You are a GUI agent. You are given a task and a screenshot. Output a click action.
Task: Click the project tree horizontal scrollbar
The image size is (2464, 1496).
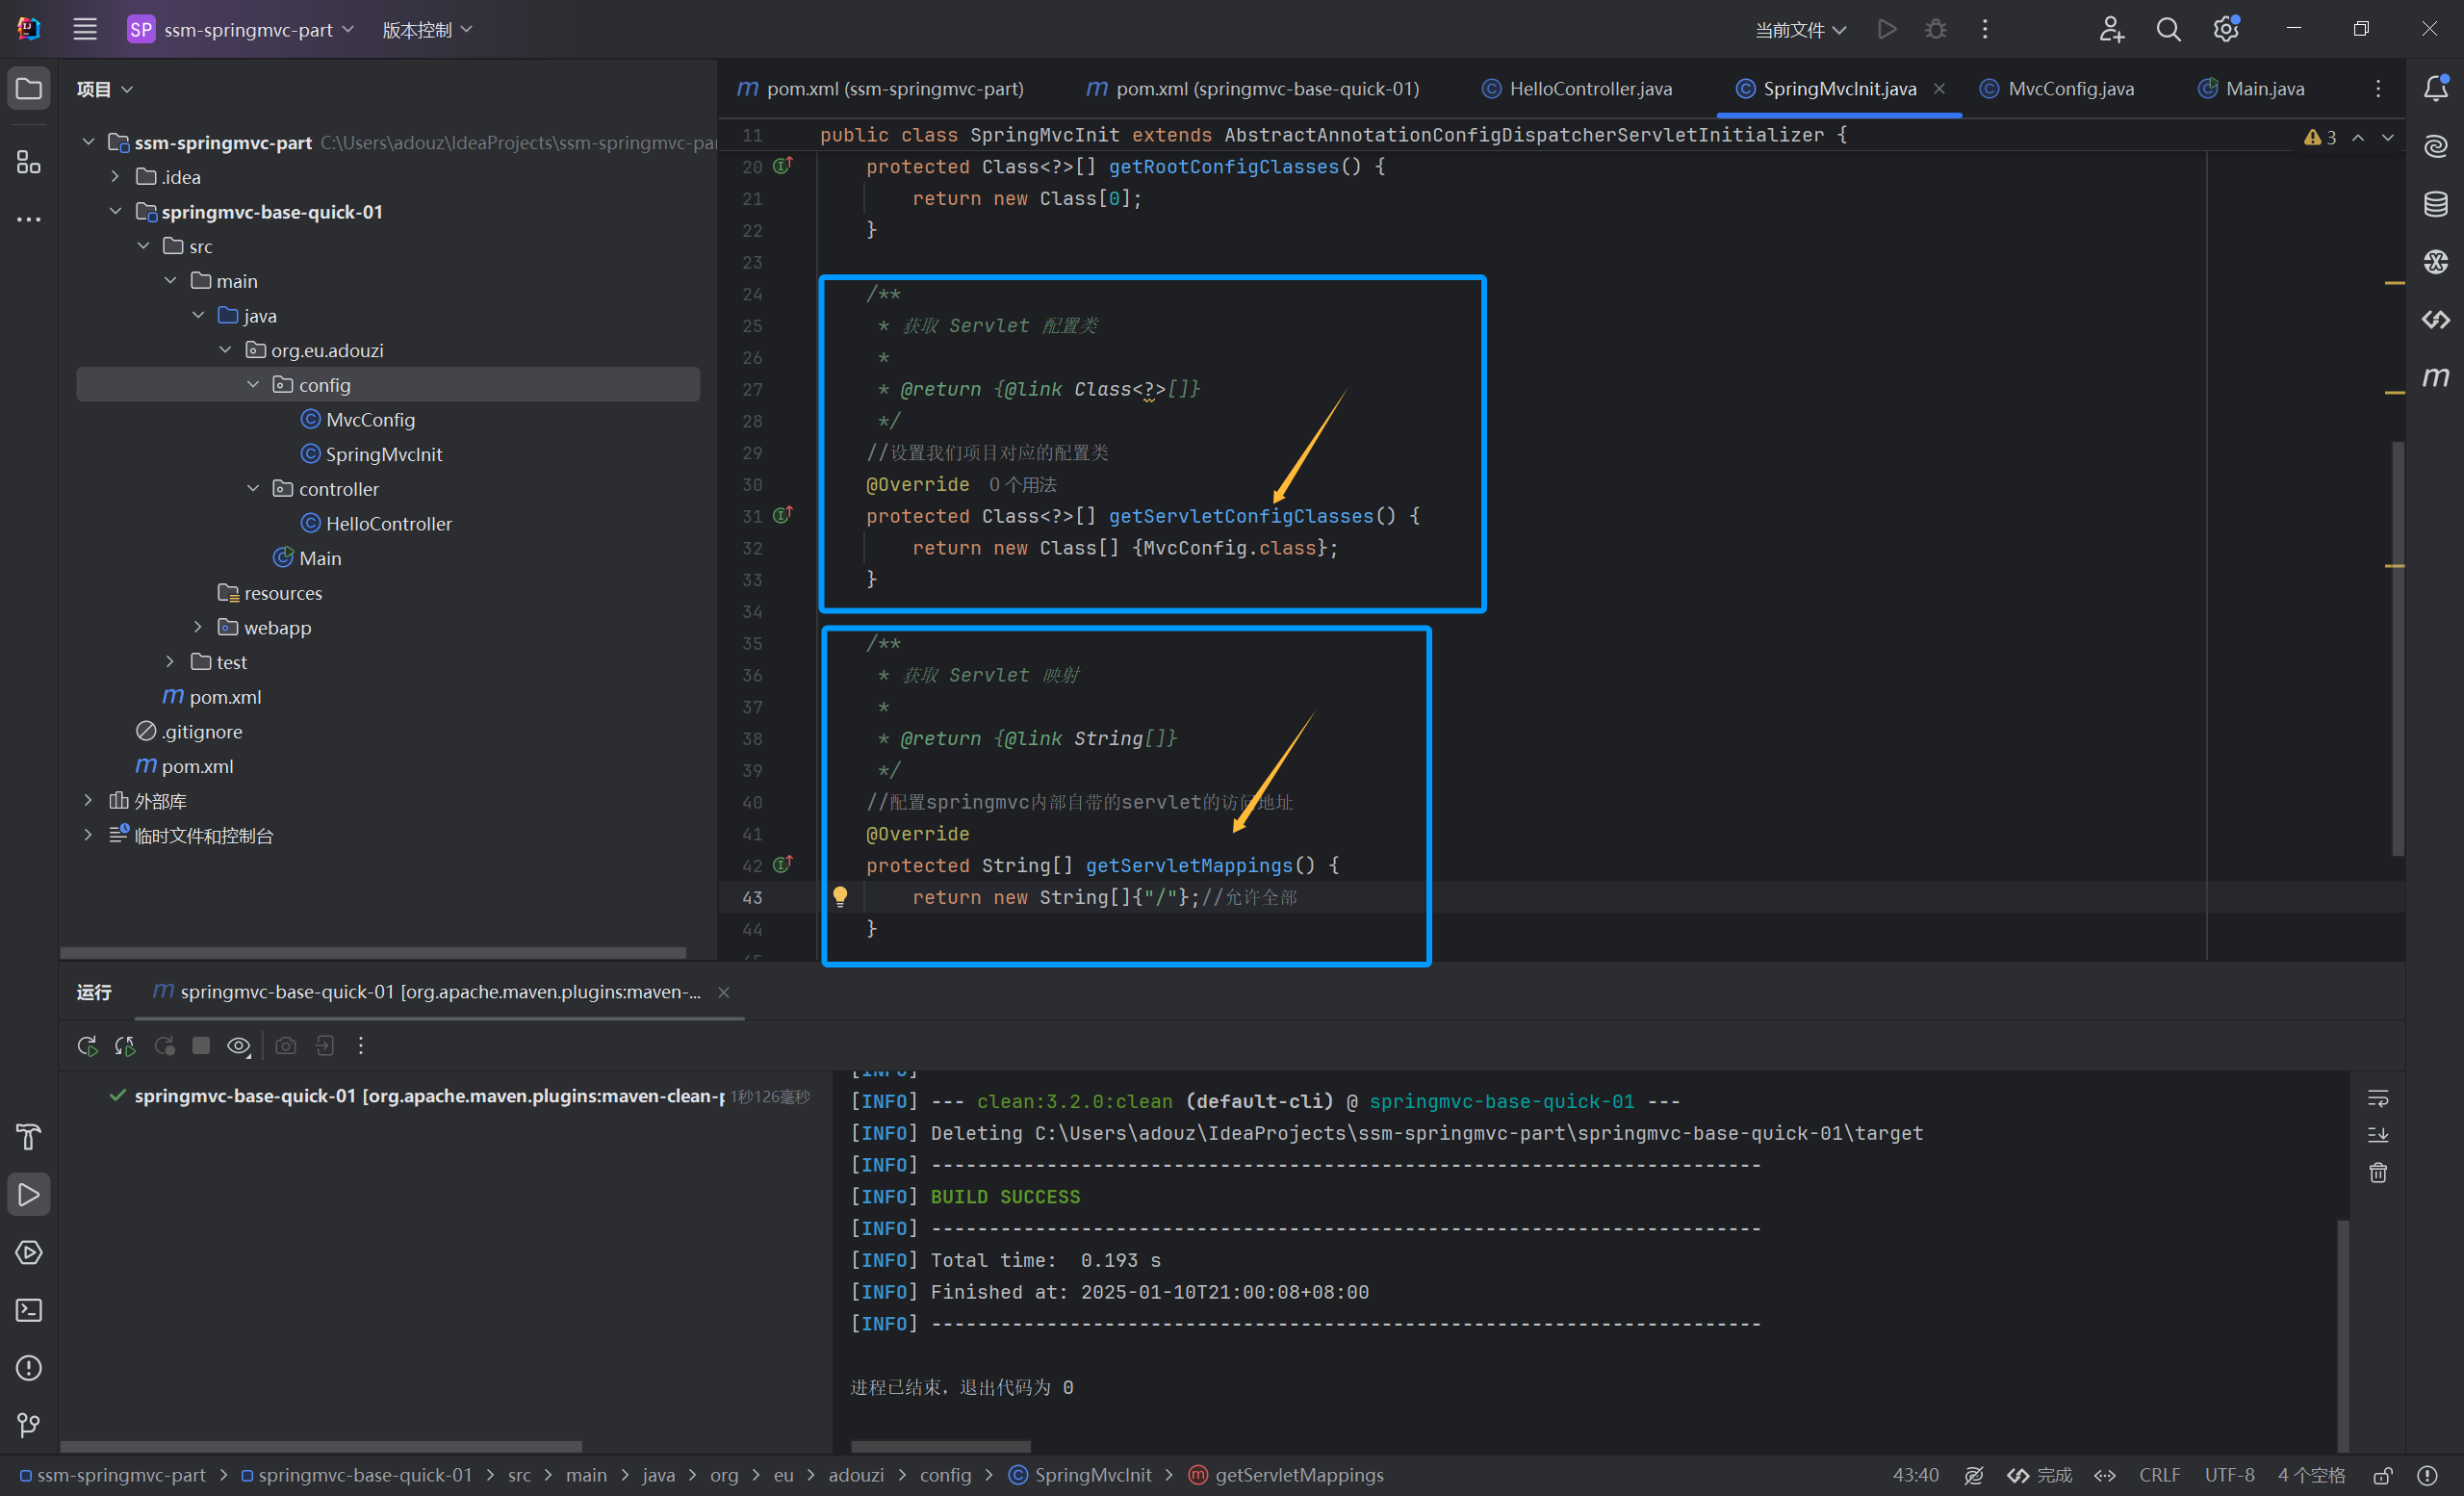pos(372,952)
